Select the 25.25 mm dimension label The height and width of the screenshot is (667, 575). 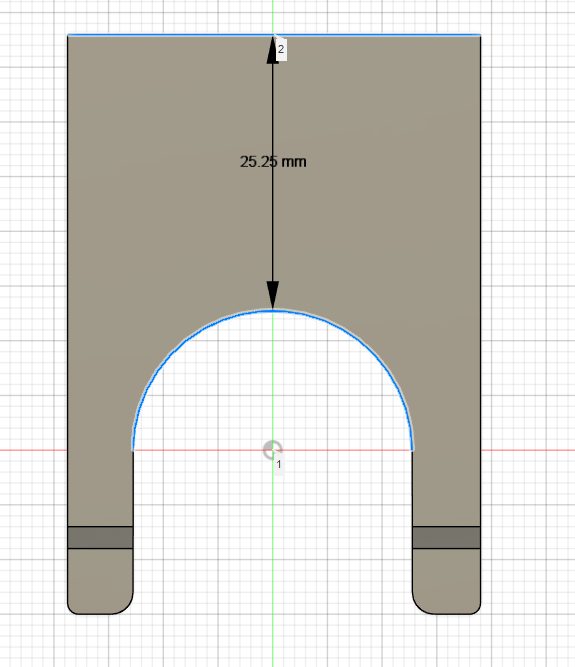(273, 162)
